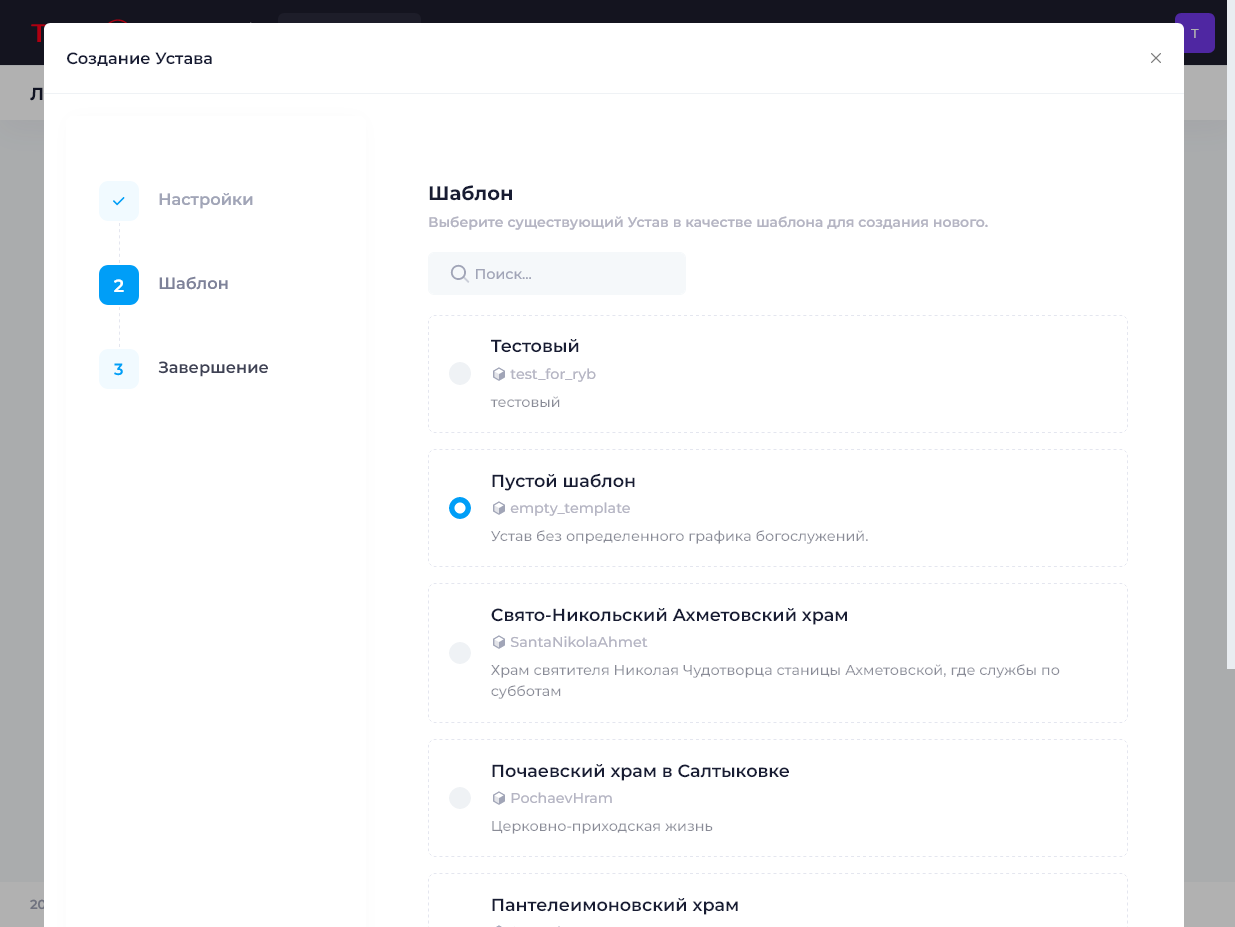The height and width of the screenshot is (927, 1235).
Task: Click the test_for_ryb identifier text
Action: point(553,374)
